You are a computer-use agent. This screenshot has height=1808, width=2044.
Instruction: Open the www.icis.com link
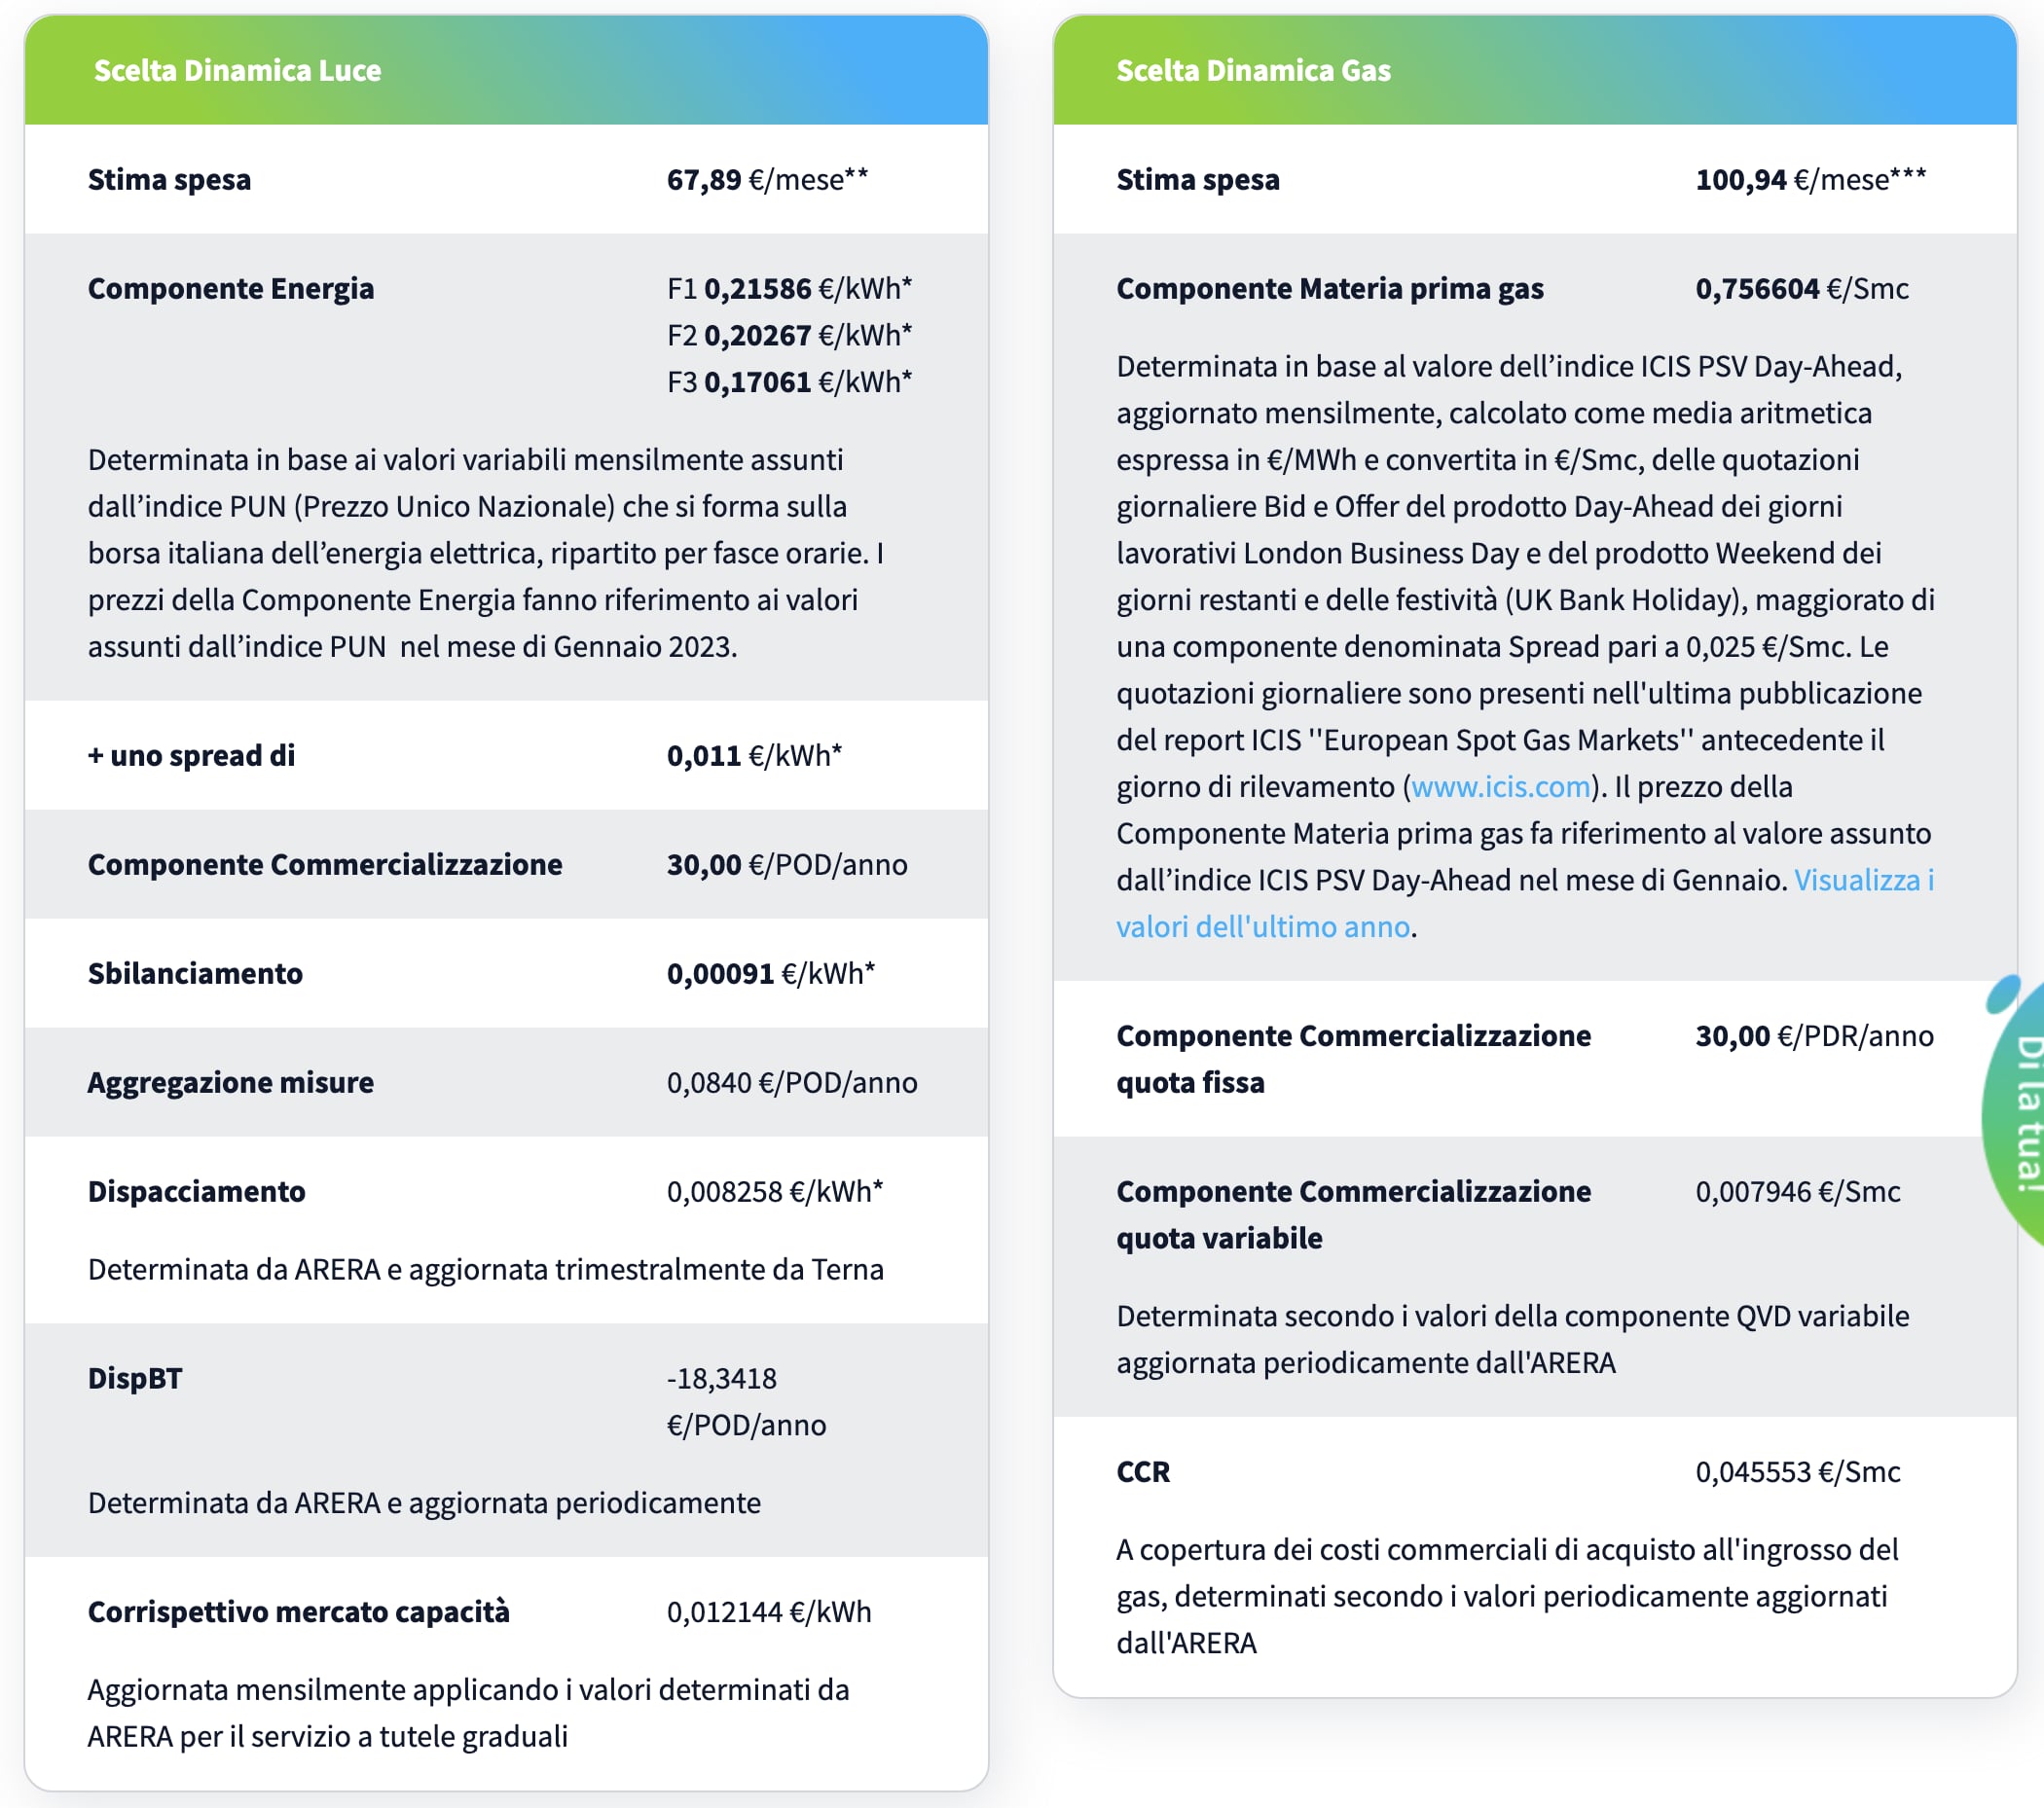pyautogui.click(x=1500, y=787)
